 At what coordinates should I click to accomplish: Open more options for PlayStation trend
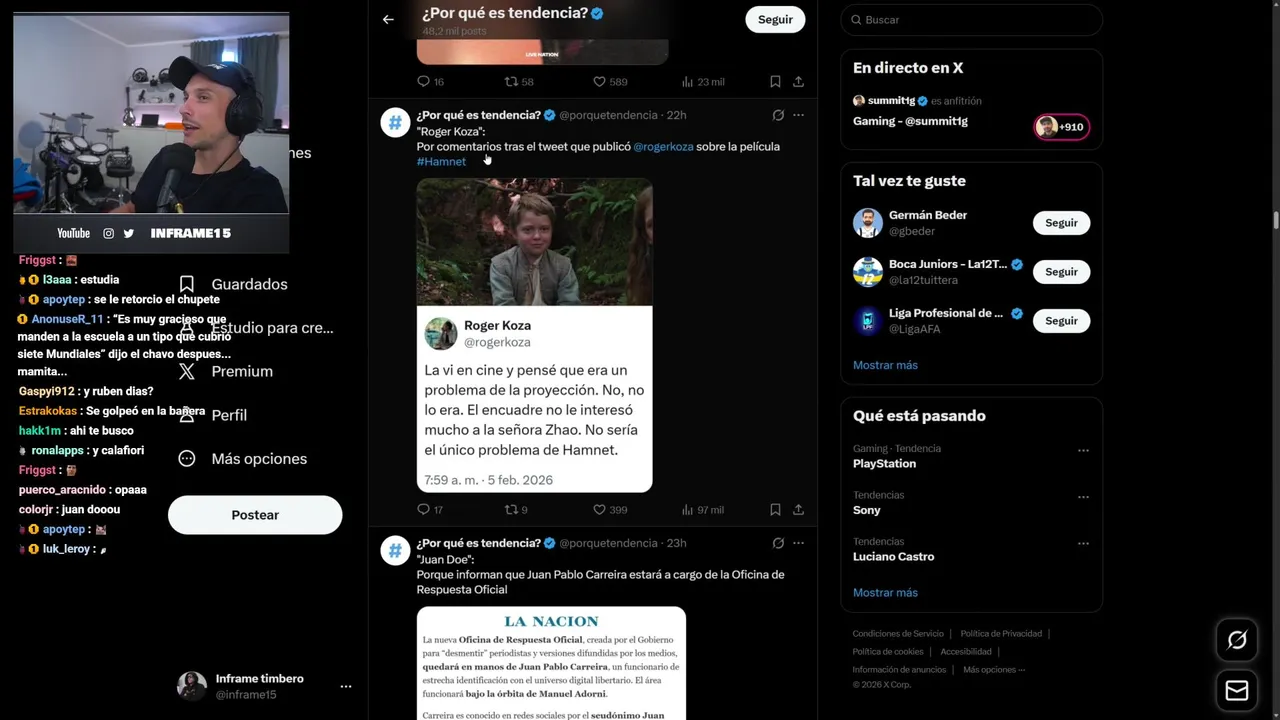[1083, 450]
